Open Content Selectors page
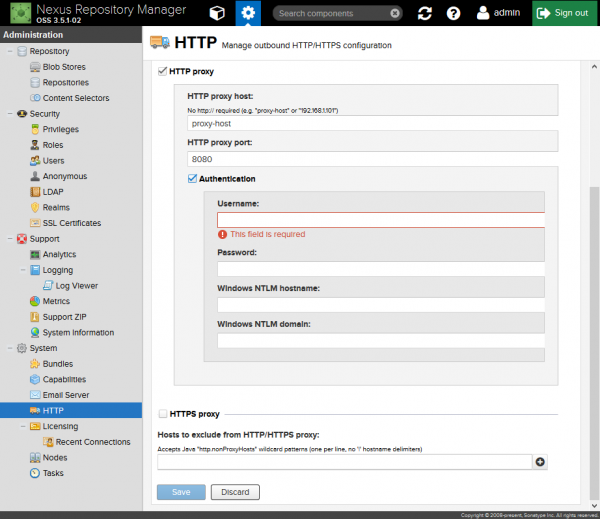 (76, 98)
